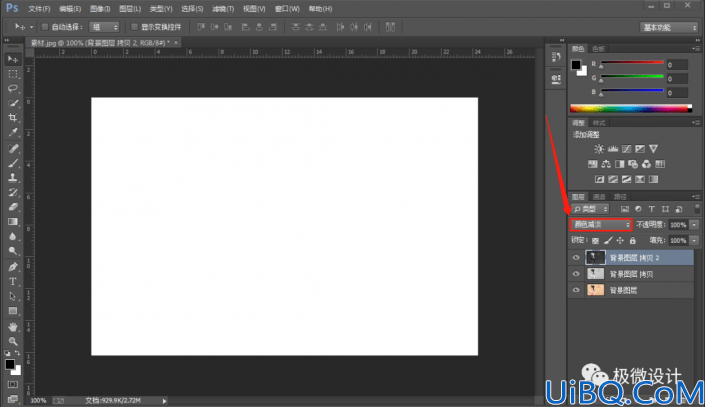Click the lock transparent pixels icon
Screen dimensions: 705x407
(595, 241)
